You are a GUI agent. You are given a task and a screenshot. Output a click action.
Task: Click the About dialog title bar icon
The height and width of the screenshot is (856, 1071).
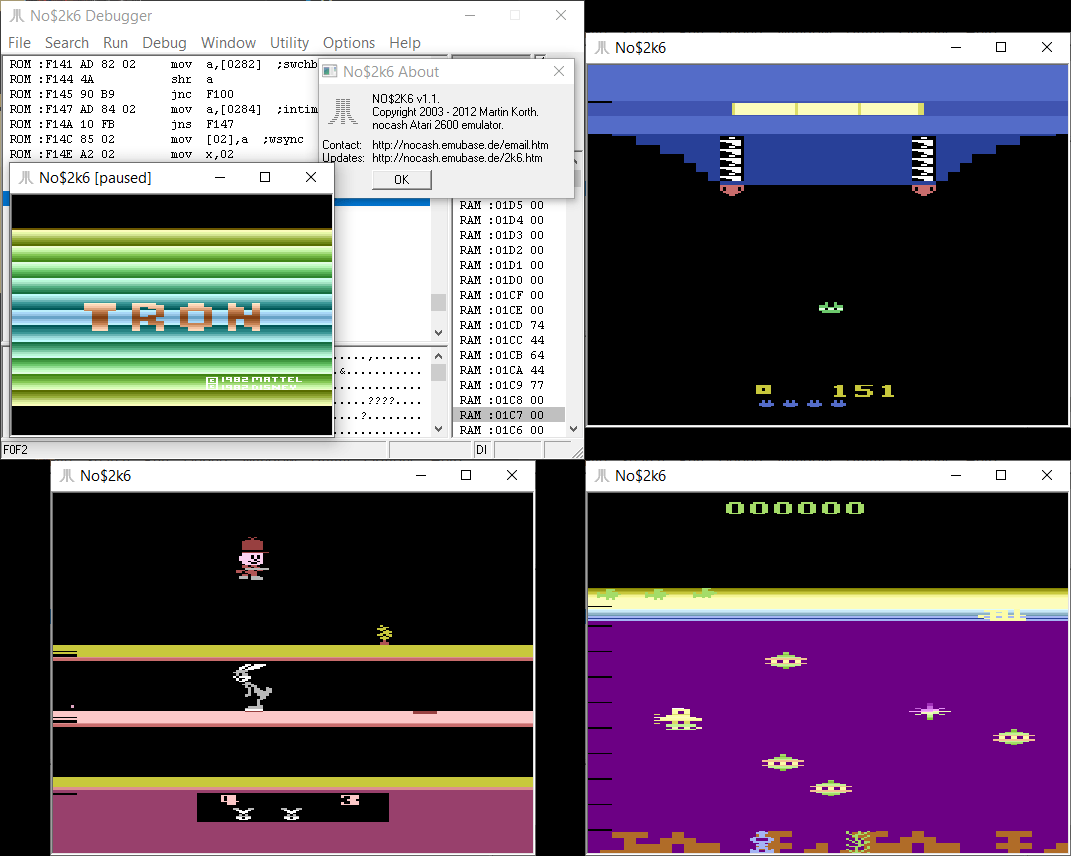click(x=330, y=71)
